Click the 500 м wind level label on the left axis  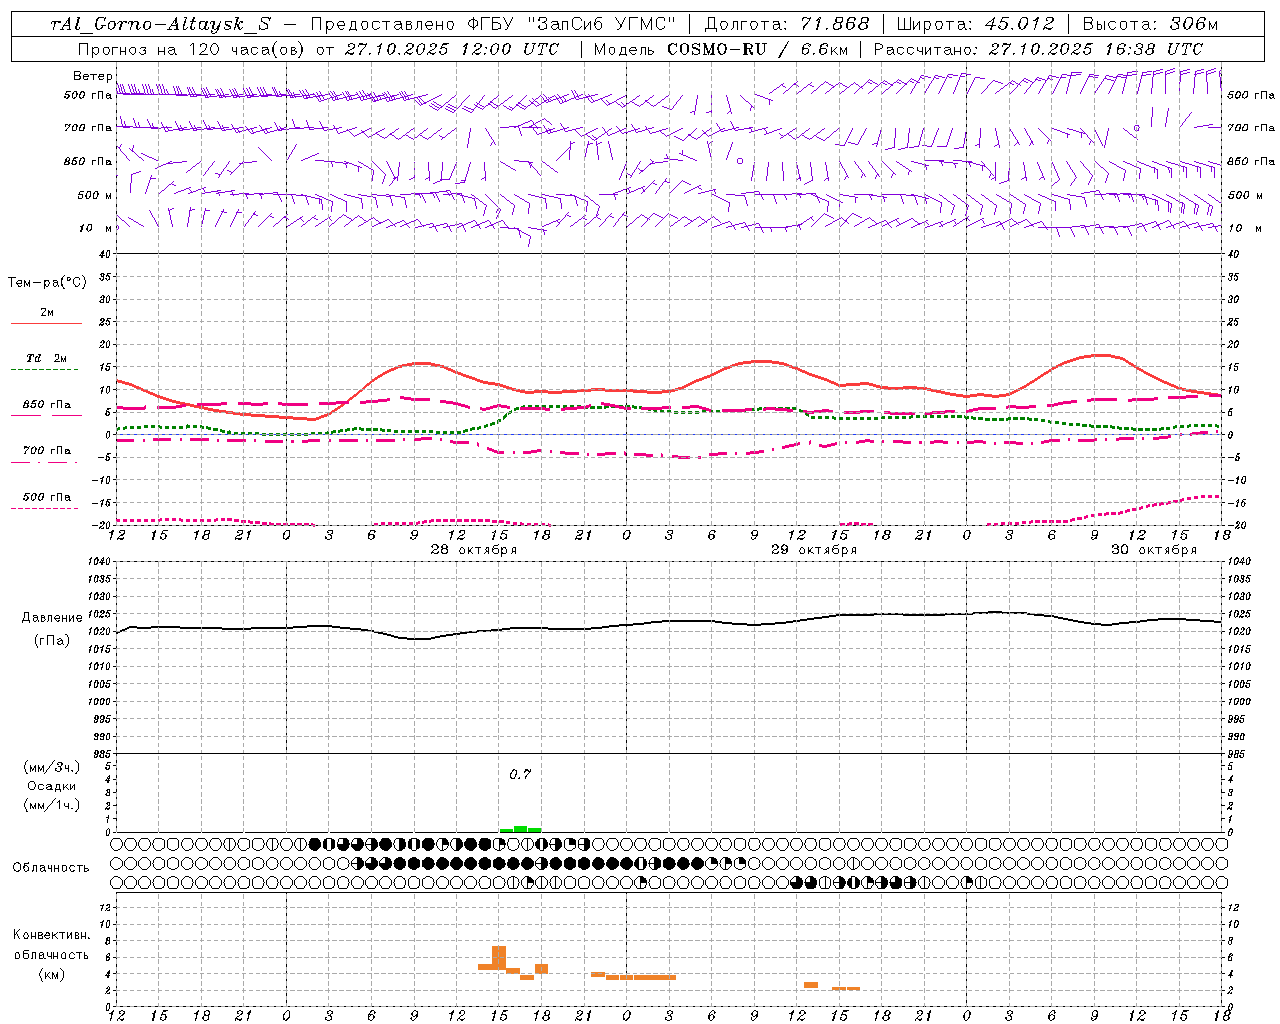pos(95,195)
